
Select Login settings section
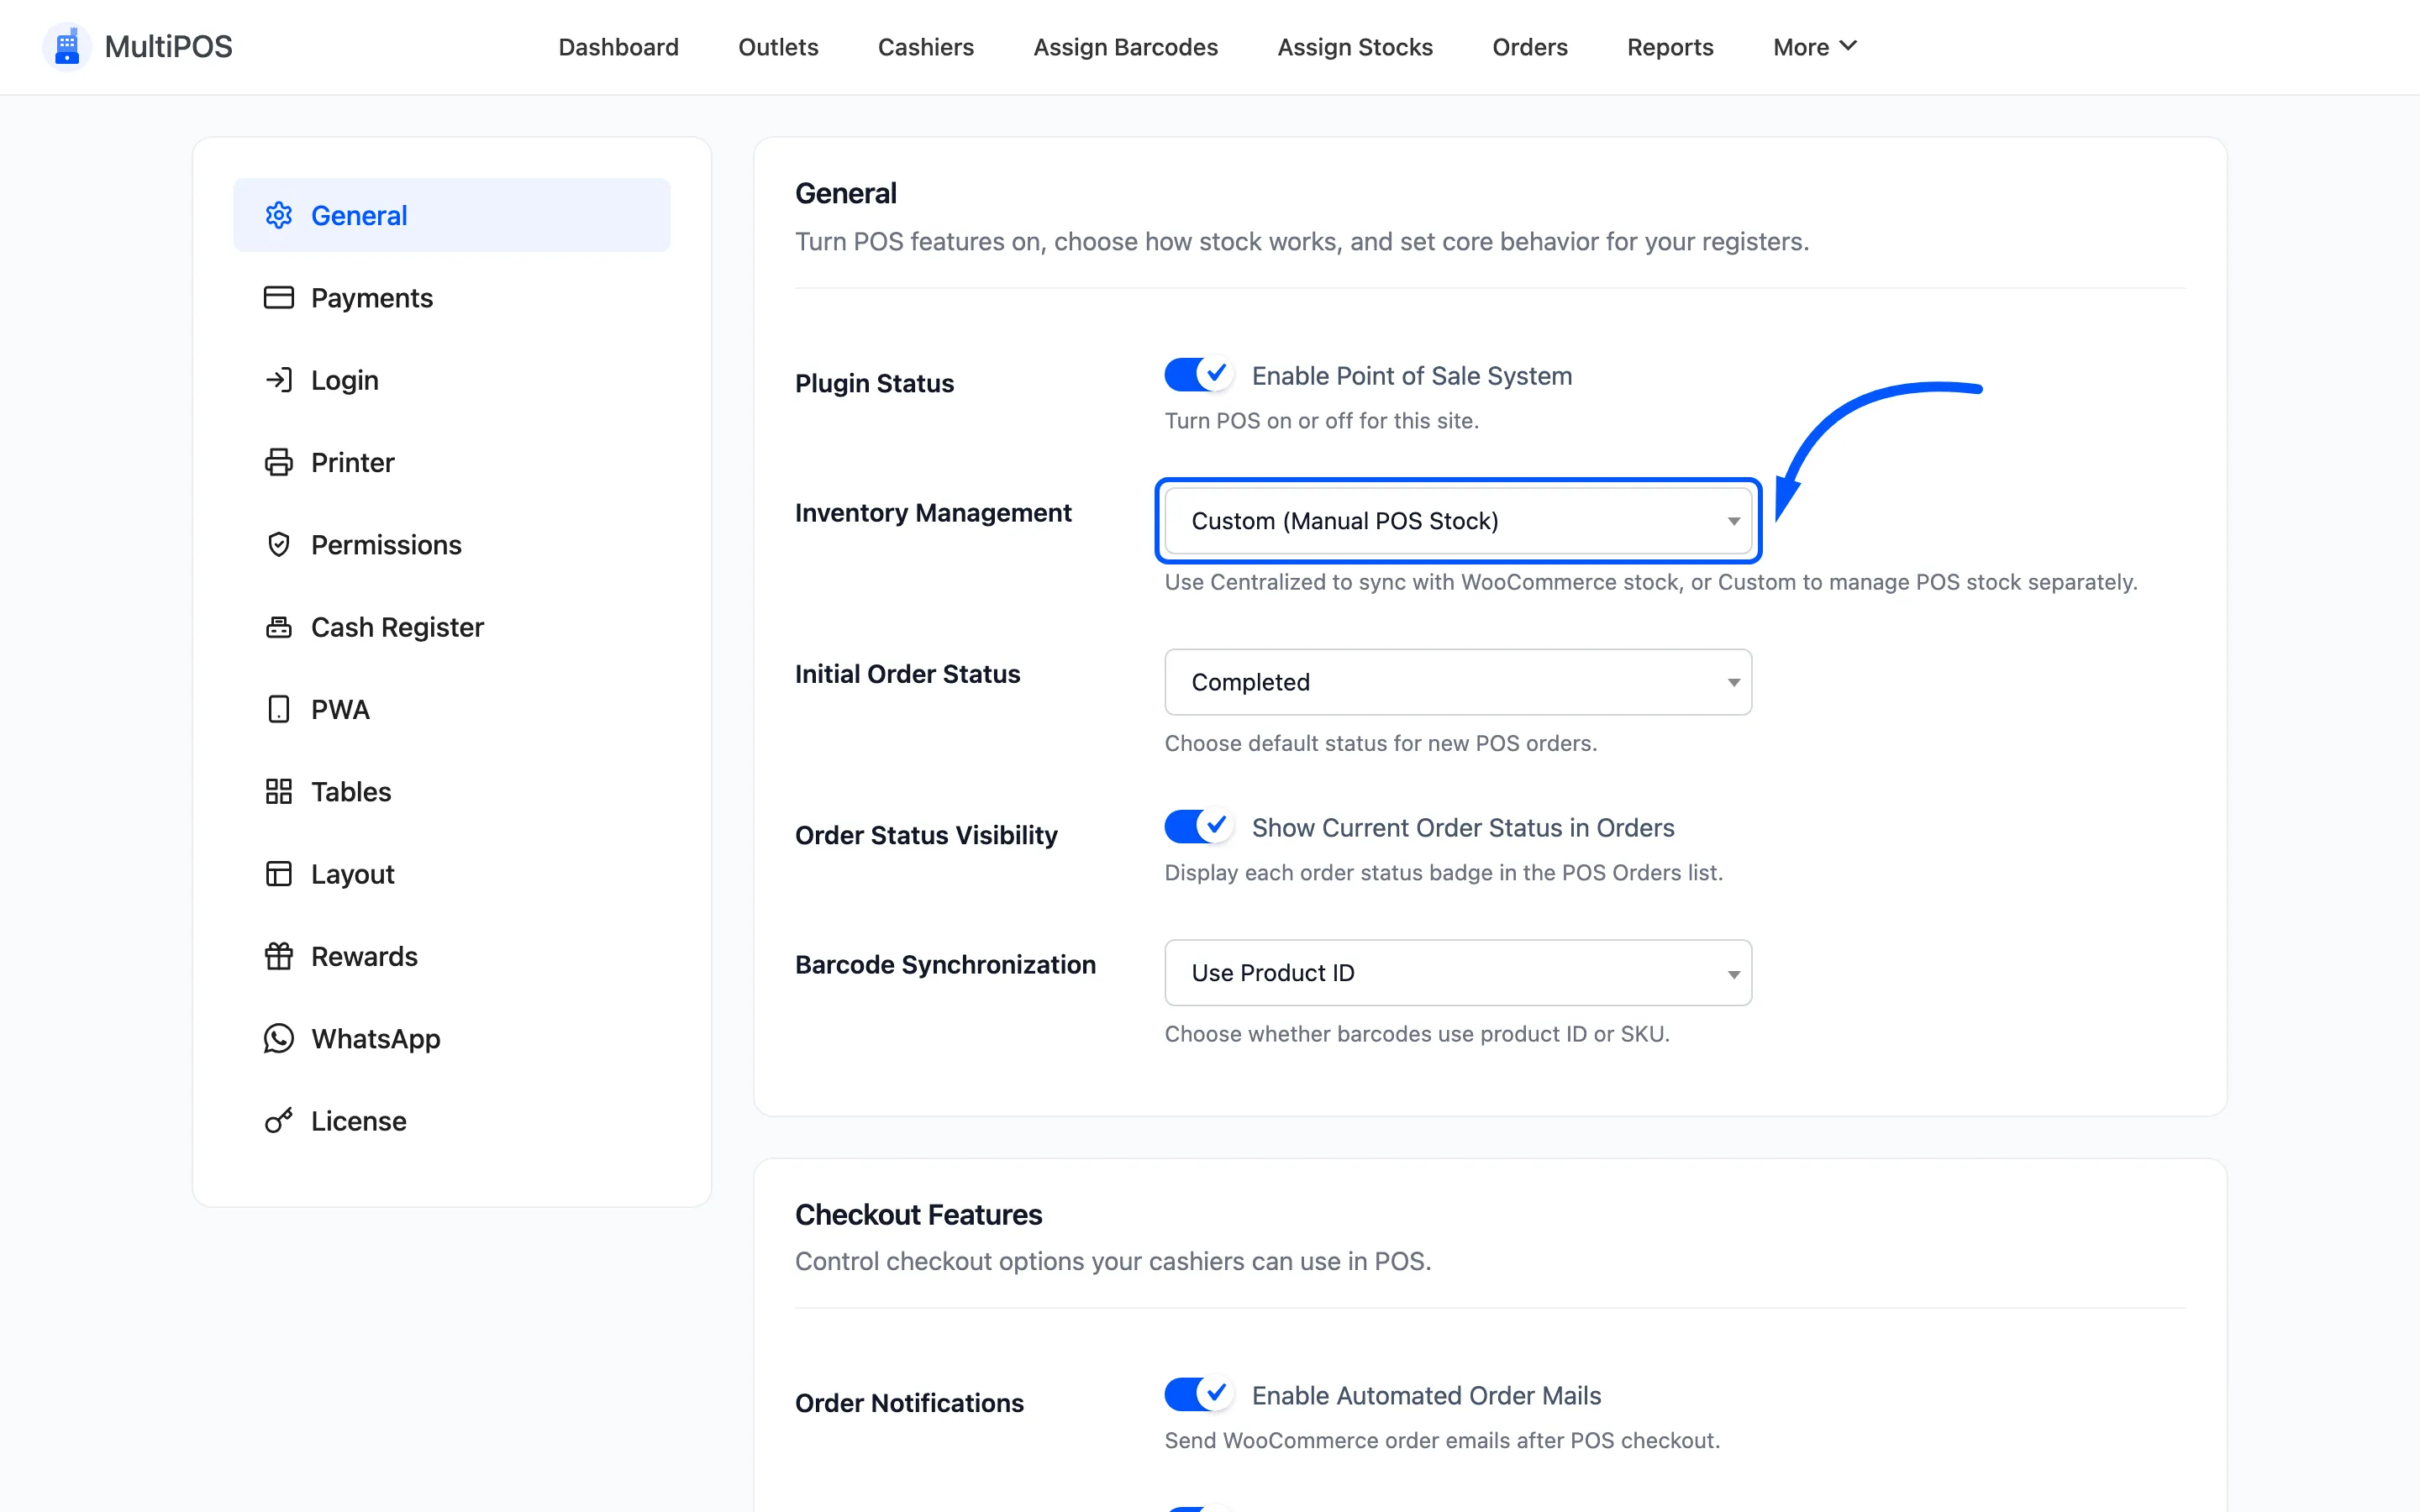click(x=452, y=380)
